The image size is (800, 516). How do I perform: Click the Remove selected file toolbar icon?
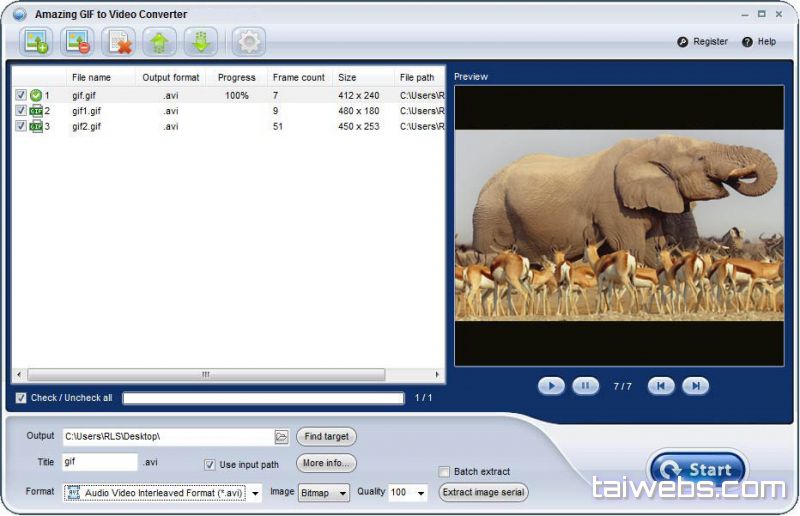pyautogui.click(x=77, y=42)
